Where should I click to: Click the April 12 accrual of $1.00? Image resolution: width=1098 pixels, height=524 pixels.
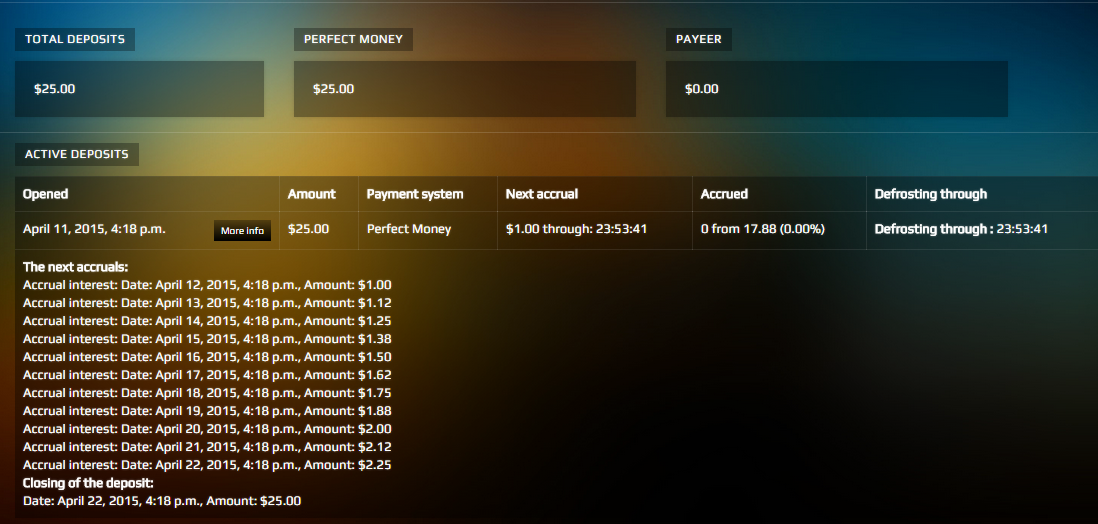point(207,285)
